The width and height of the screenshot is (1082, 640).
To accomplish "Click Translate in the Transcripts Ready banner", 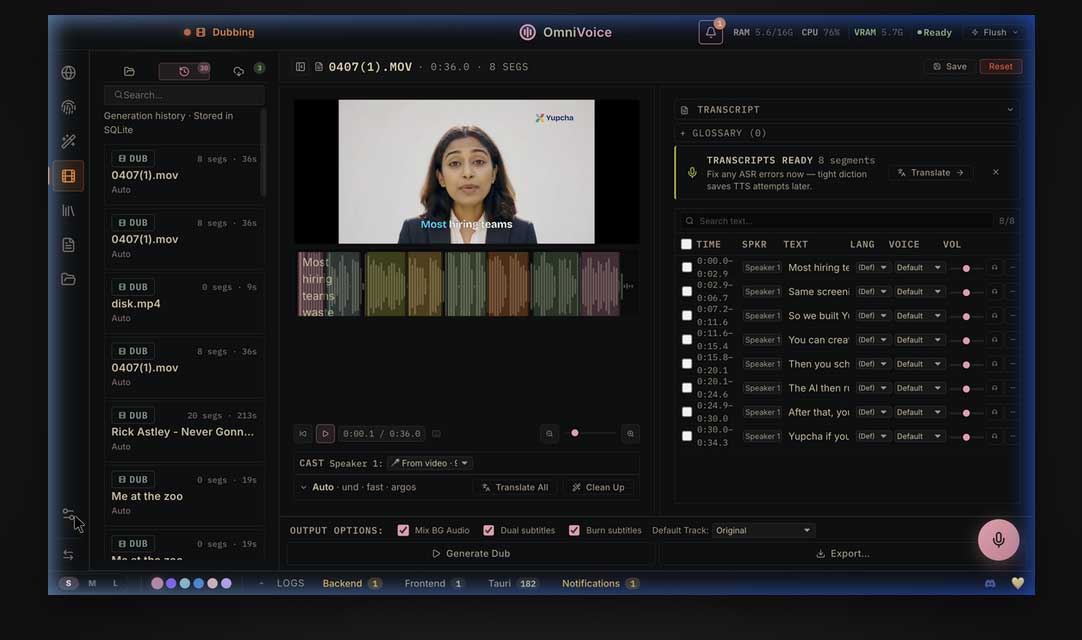I will [930, 173].
